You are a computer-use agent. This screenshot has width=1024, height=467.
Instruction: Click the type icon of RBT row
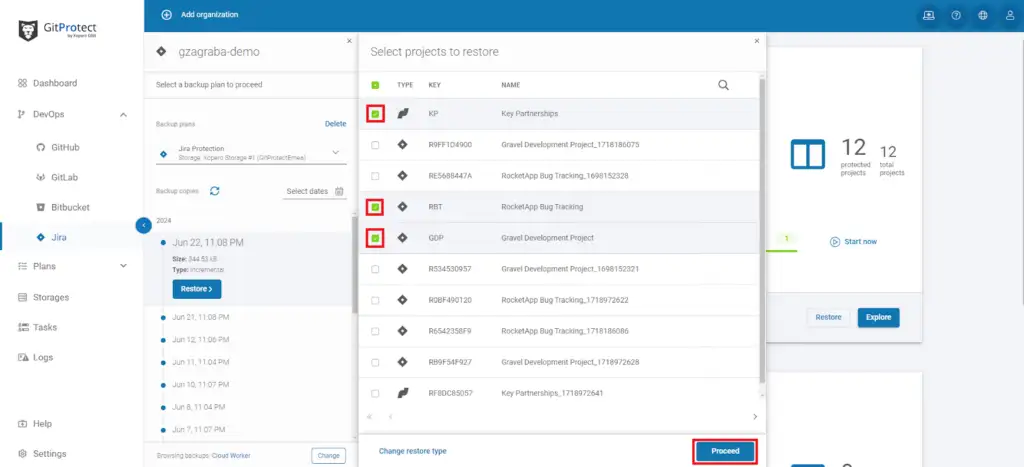(402, 206)
